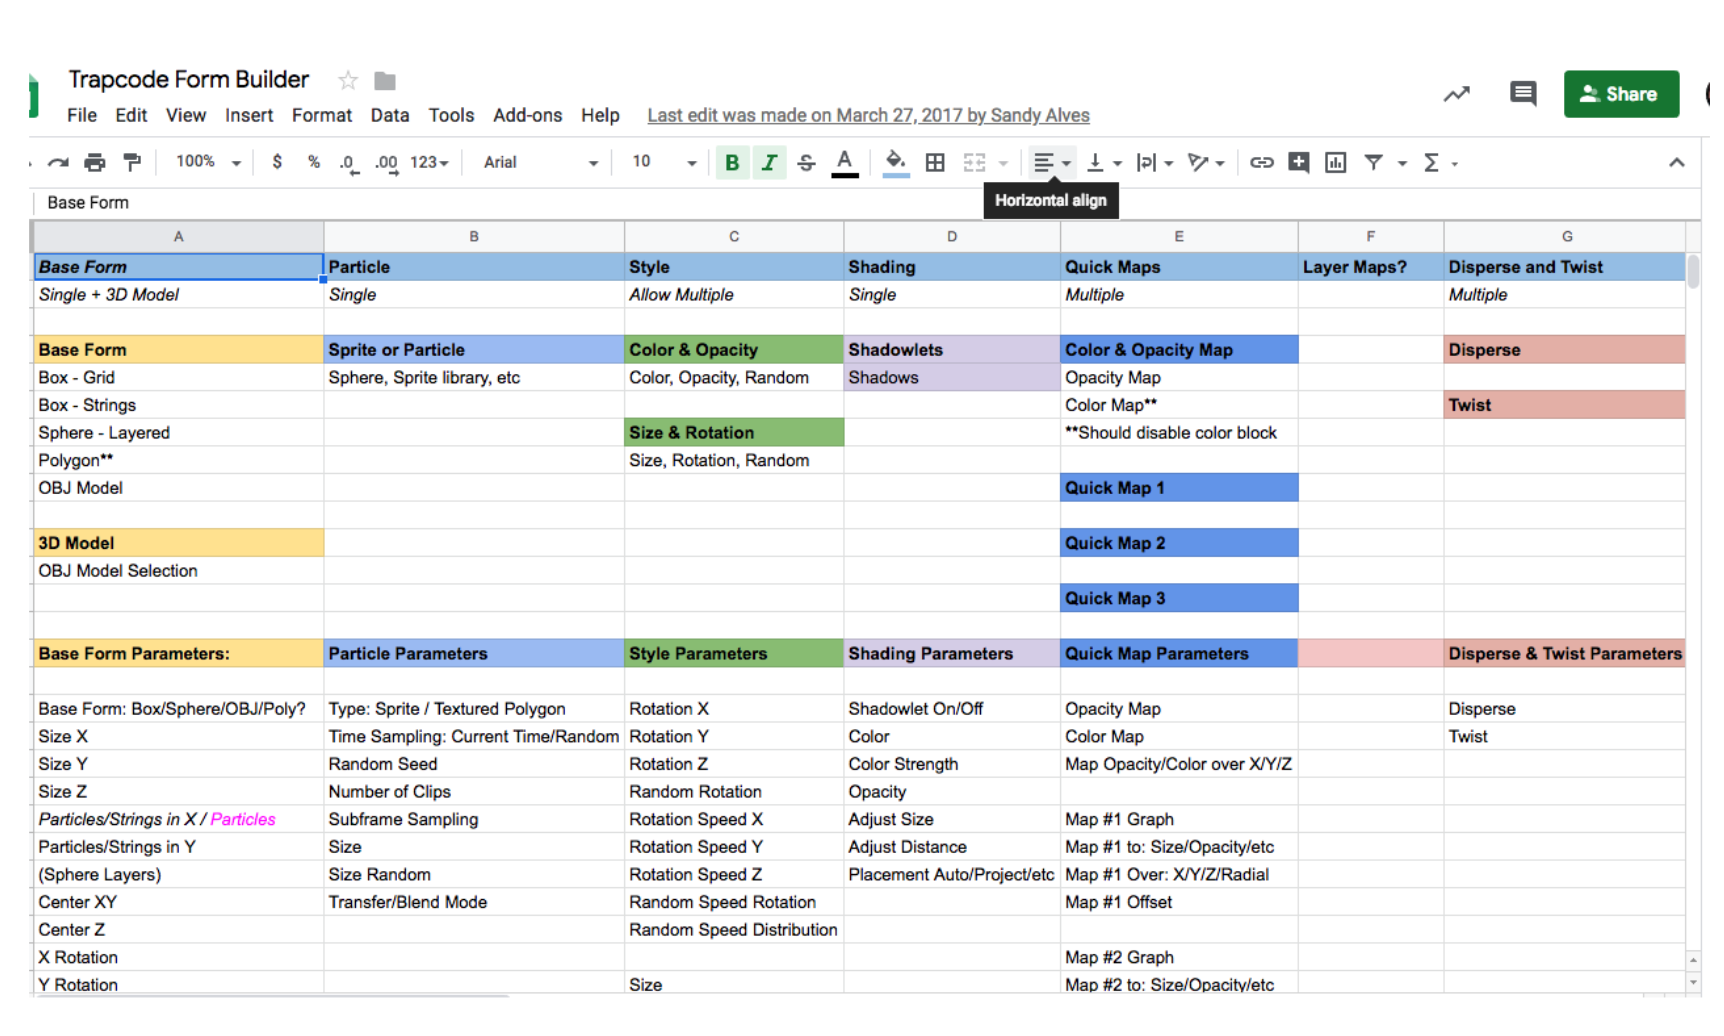
Task: Toggle bold formatting
Action: pos(732,163)
